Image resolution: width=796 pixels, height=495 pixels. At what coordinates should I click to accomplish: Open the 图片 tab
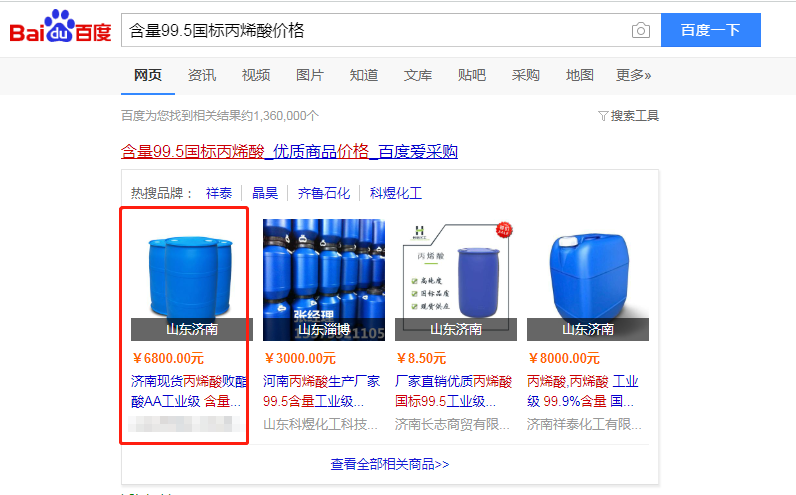coord(310,75)
